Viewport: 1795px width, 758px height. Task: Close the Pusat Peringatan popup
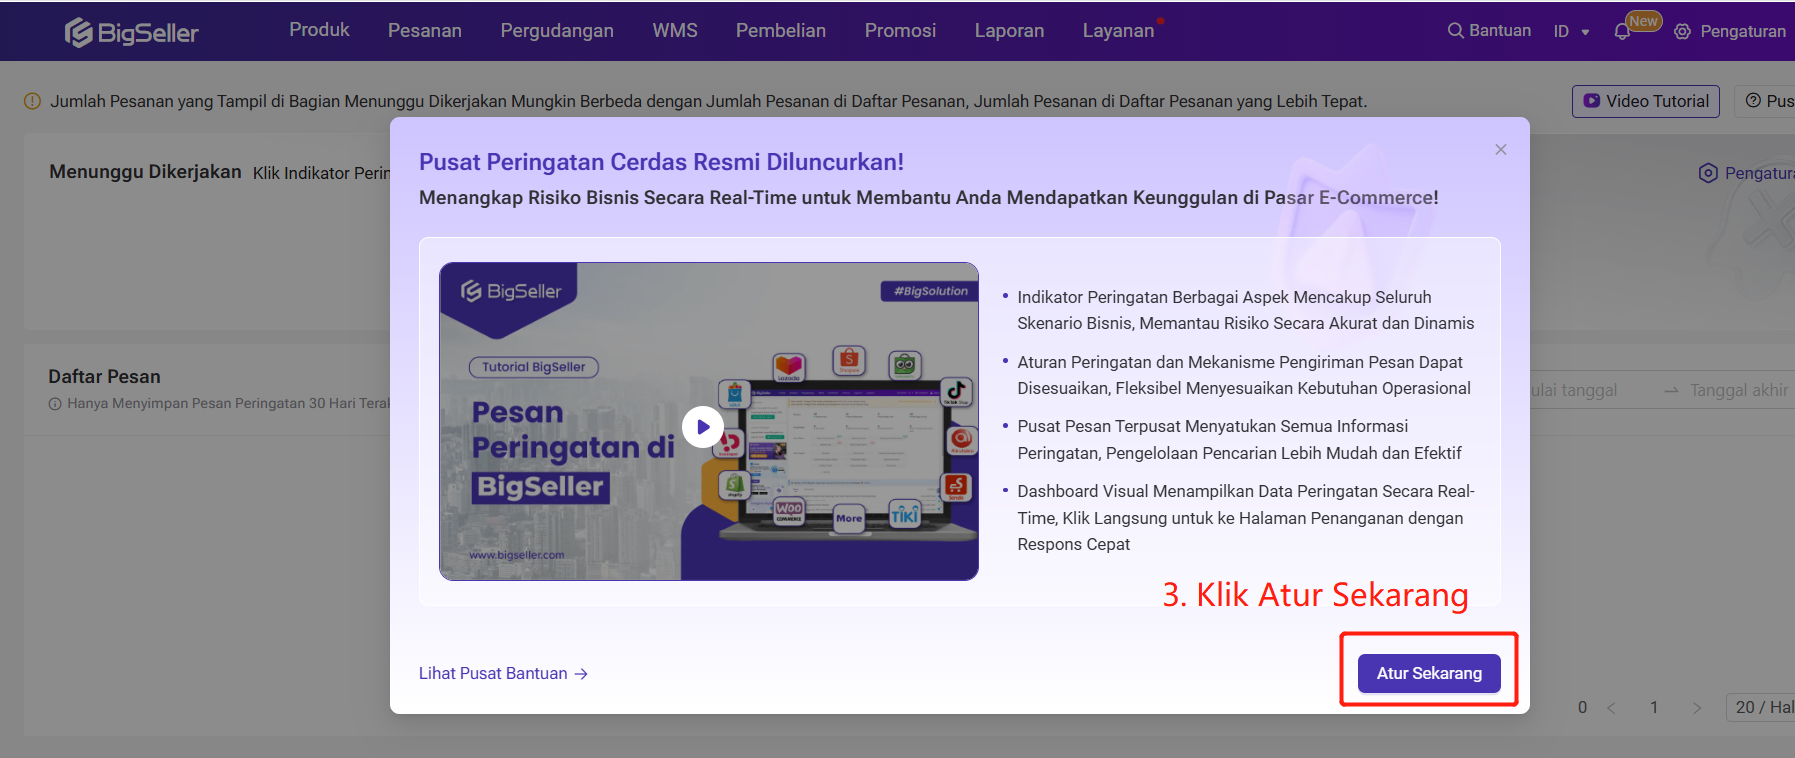(x=1501, y=150)
